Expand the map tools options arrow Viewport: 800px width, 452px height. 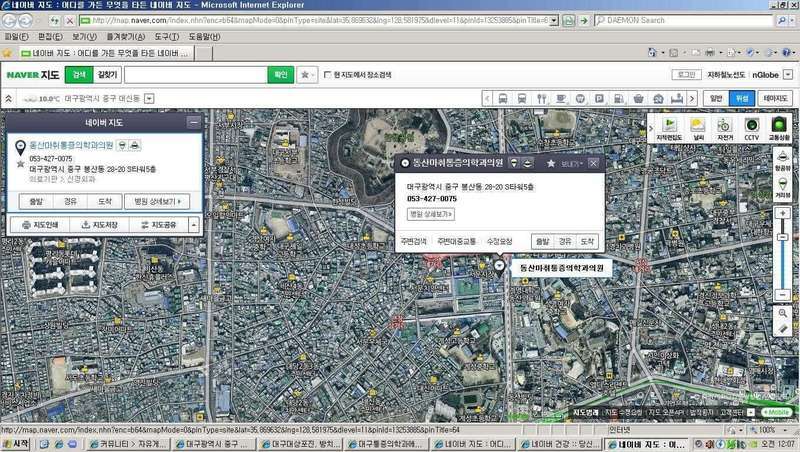tap(194, 225)
